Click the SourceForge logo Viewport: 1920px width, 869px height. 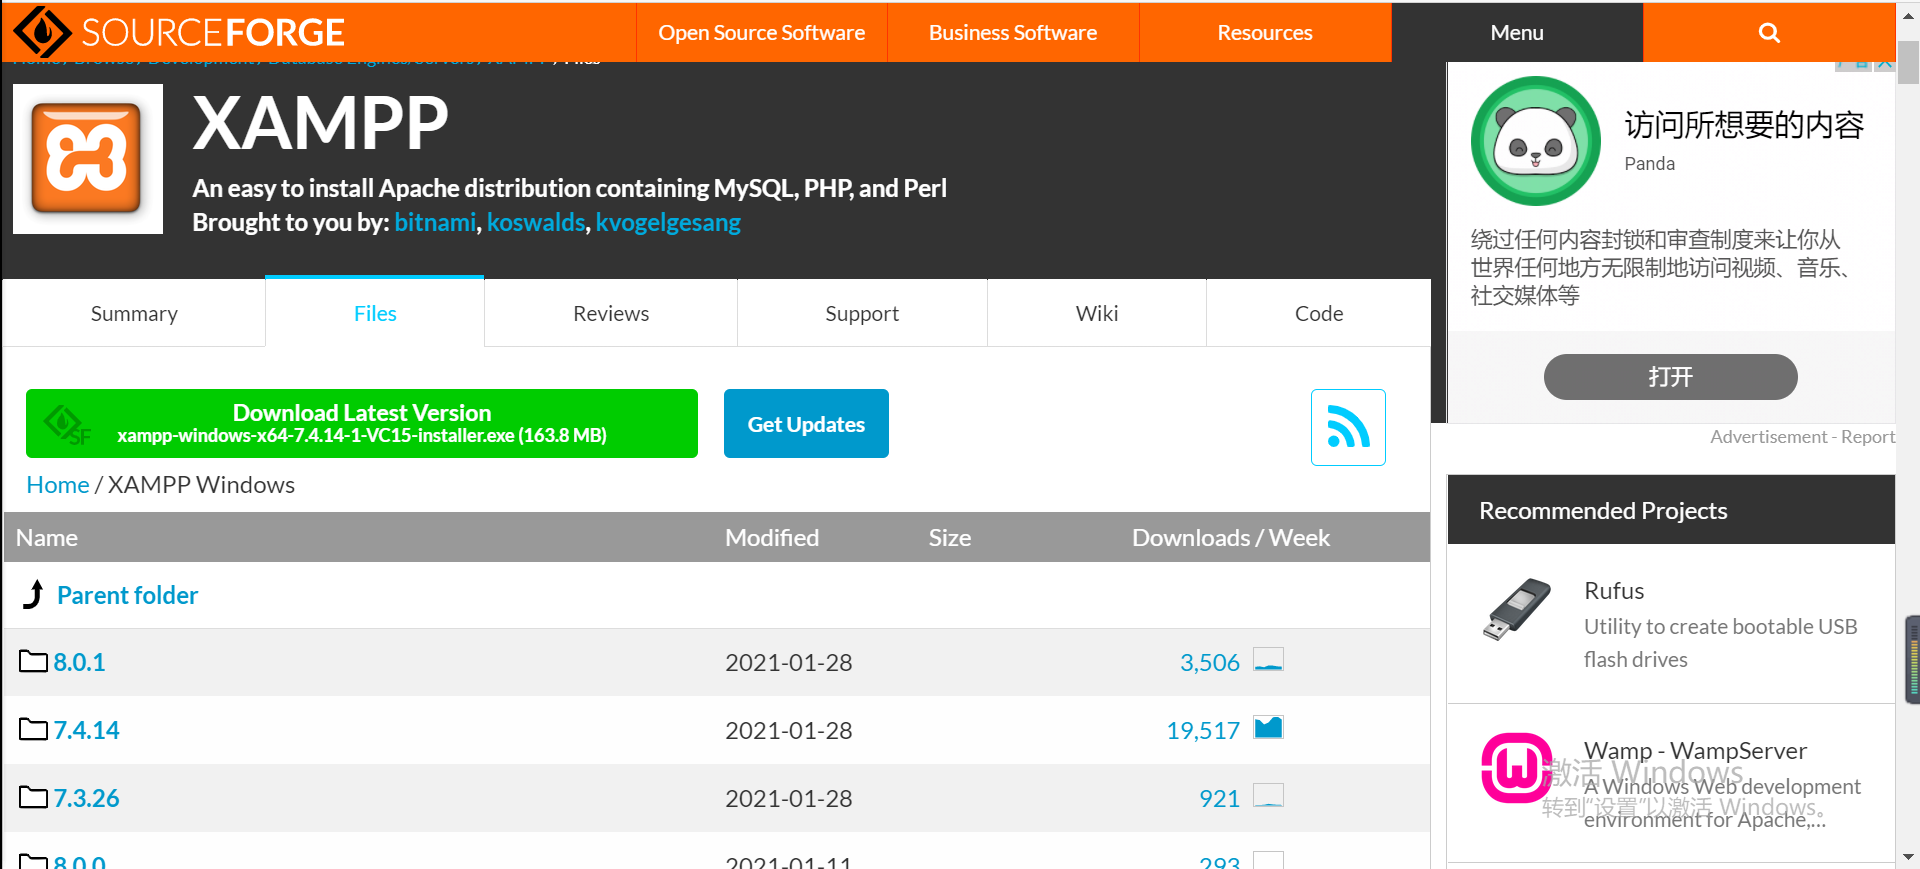(180, 32)
